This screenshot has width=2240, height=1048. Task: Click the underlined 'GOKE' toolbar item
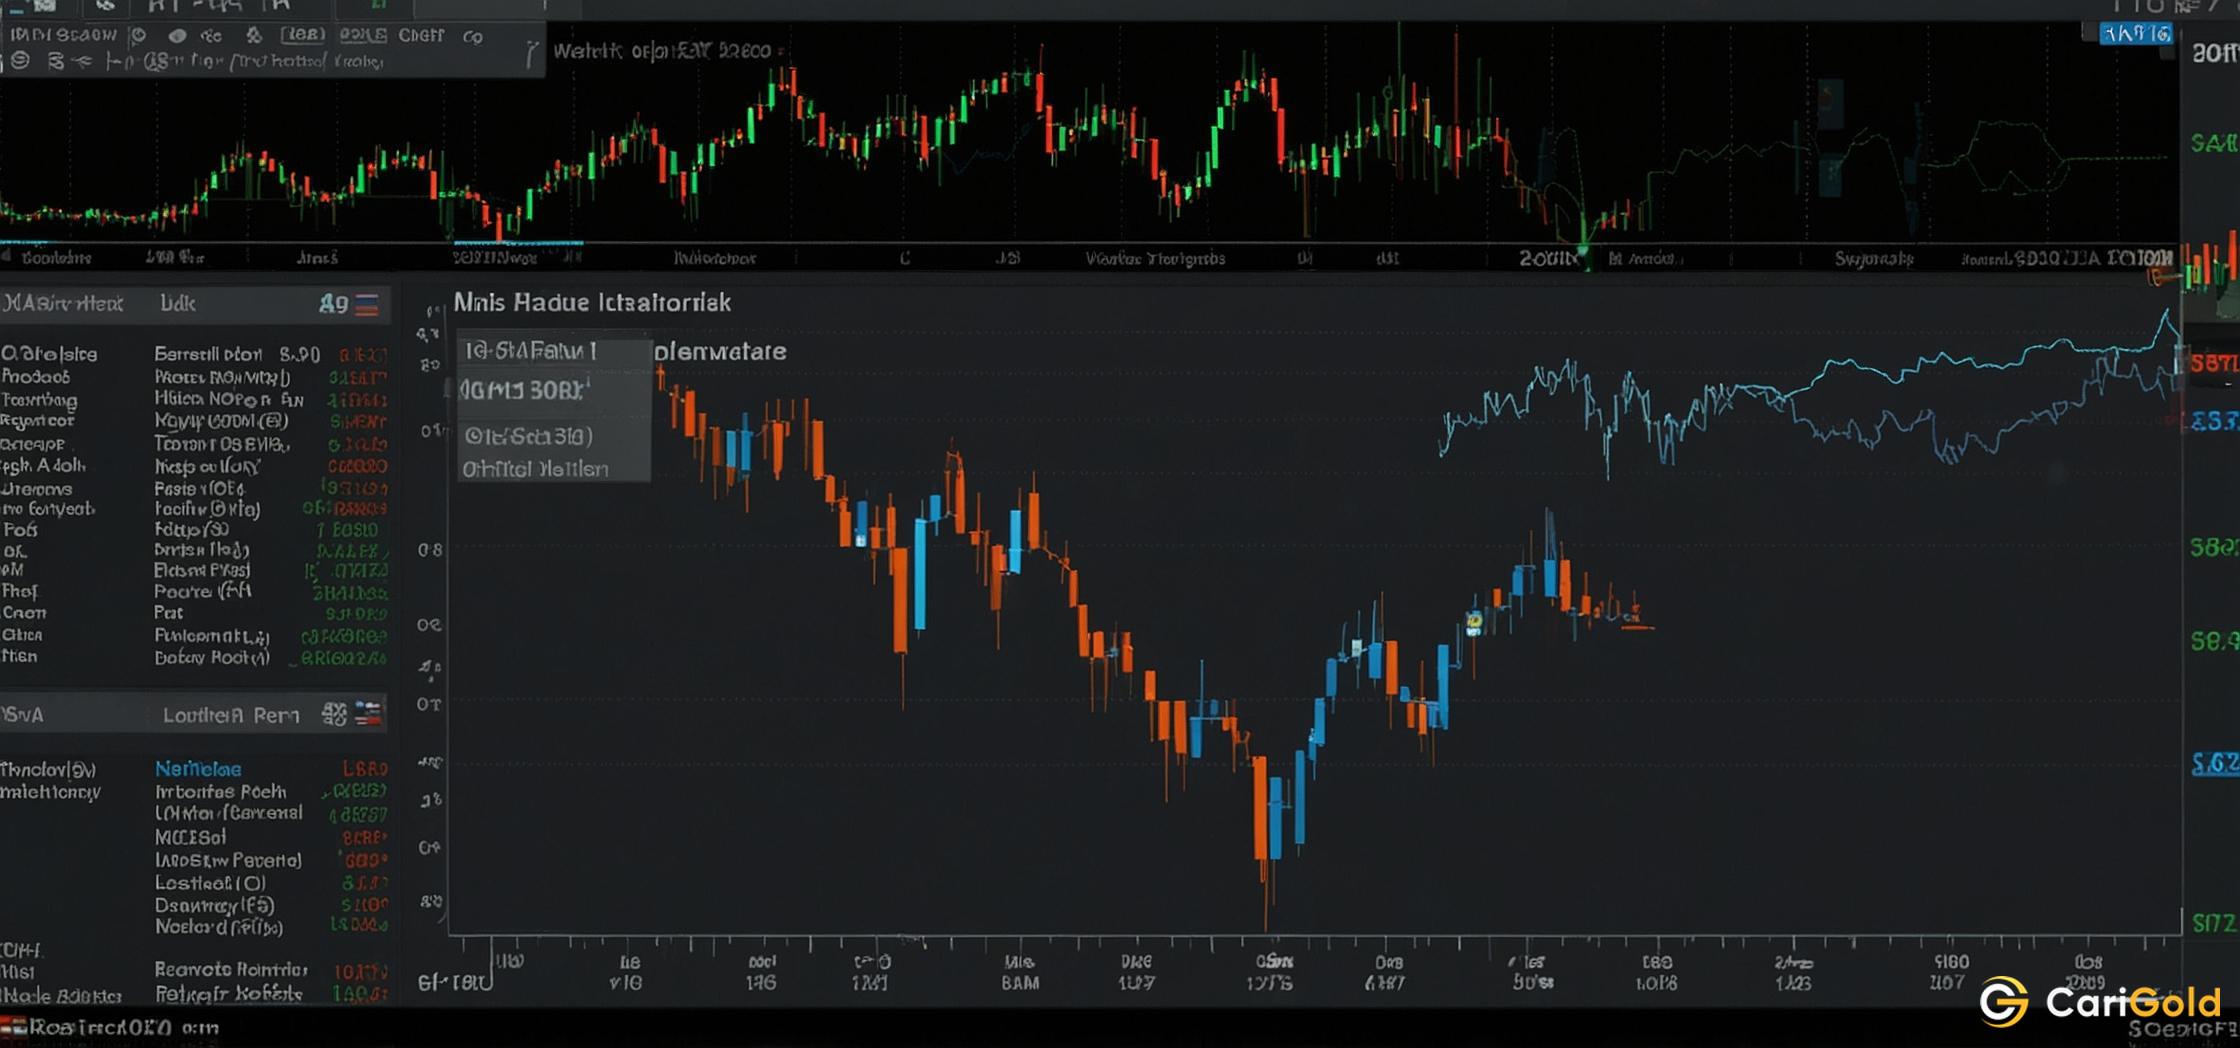(x=363, y=36)
